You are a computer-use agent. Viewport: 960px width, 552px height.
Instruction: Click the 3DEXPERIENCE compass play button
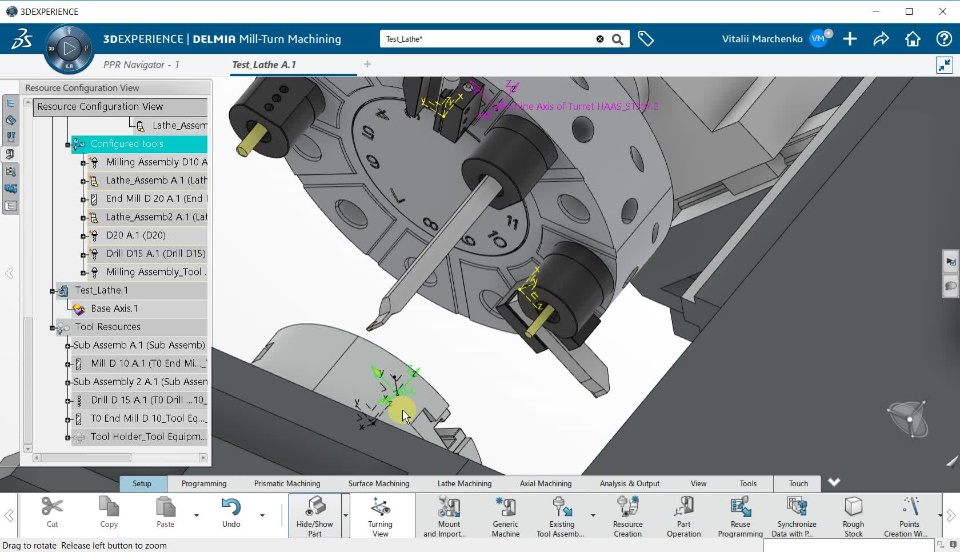click(x=69, y=48)
